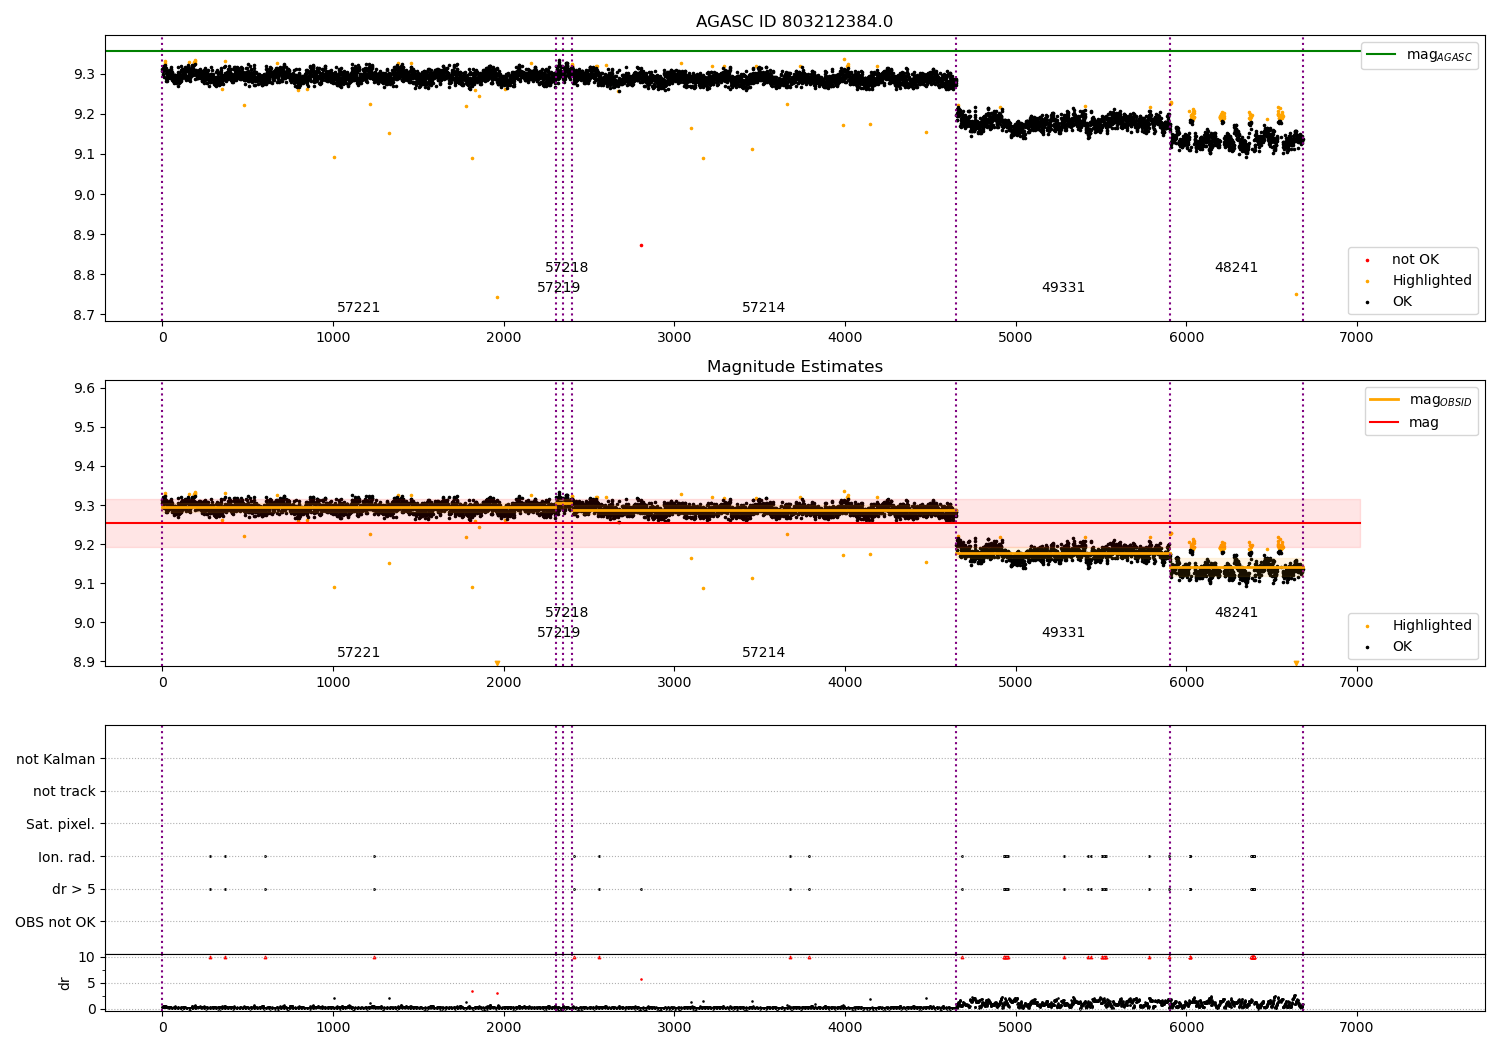Screen dimensions: 1500x1050
Task: Select 'Highlighted' in the middle panel legend
Action: [x=1431, y=625]
